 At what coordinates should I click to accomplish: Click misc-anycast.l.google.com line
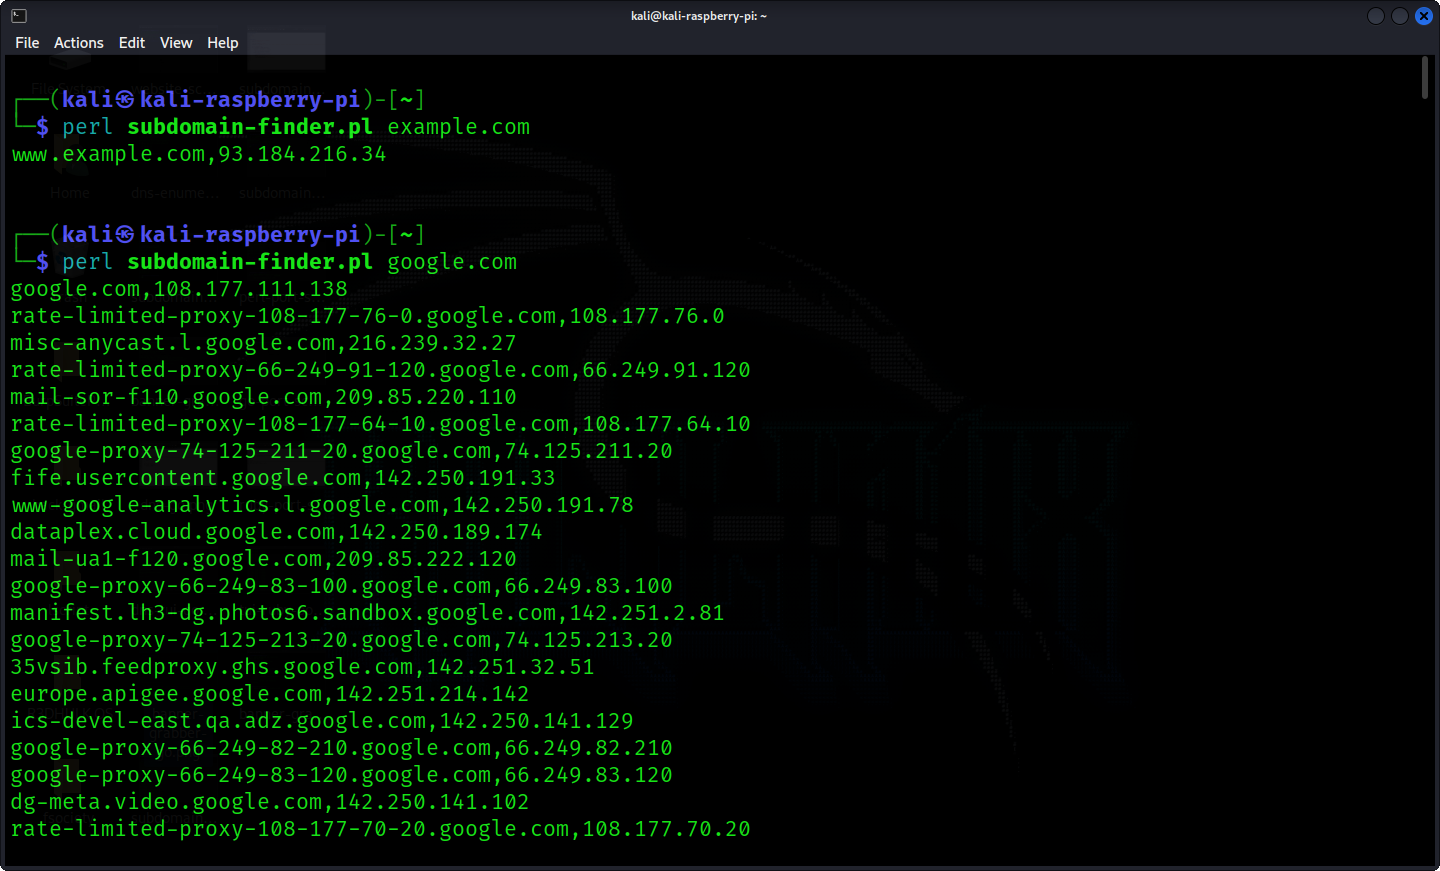[x=264, y=343]
